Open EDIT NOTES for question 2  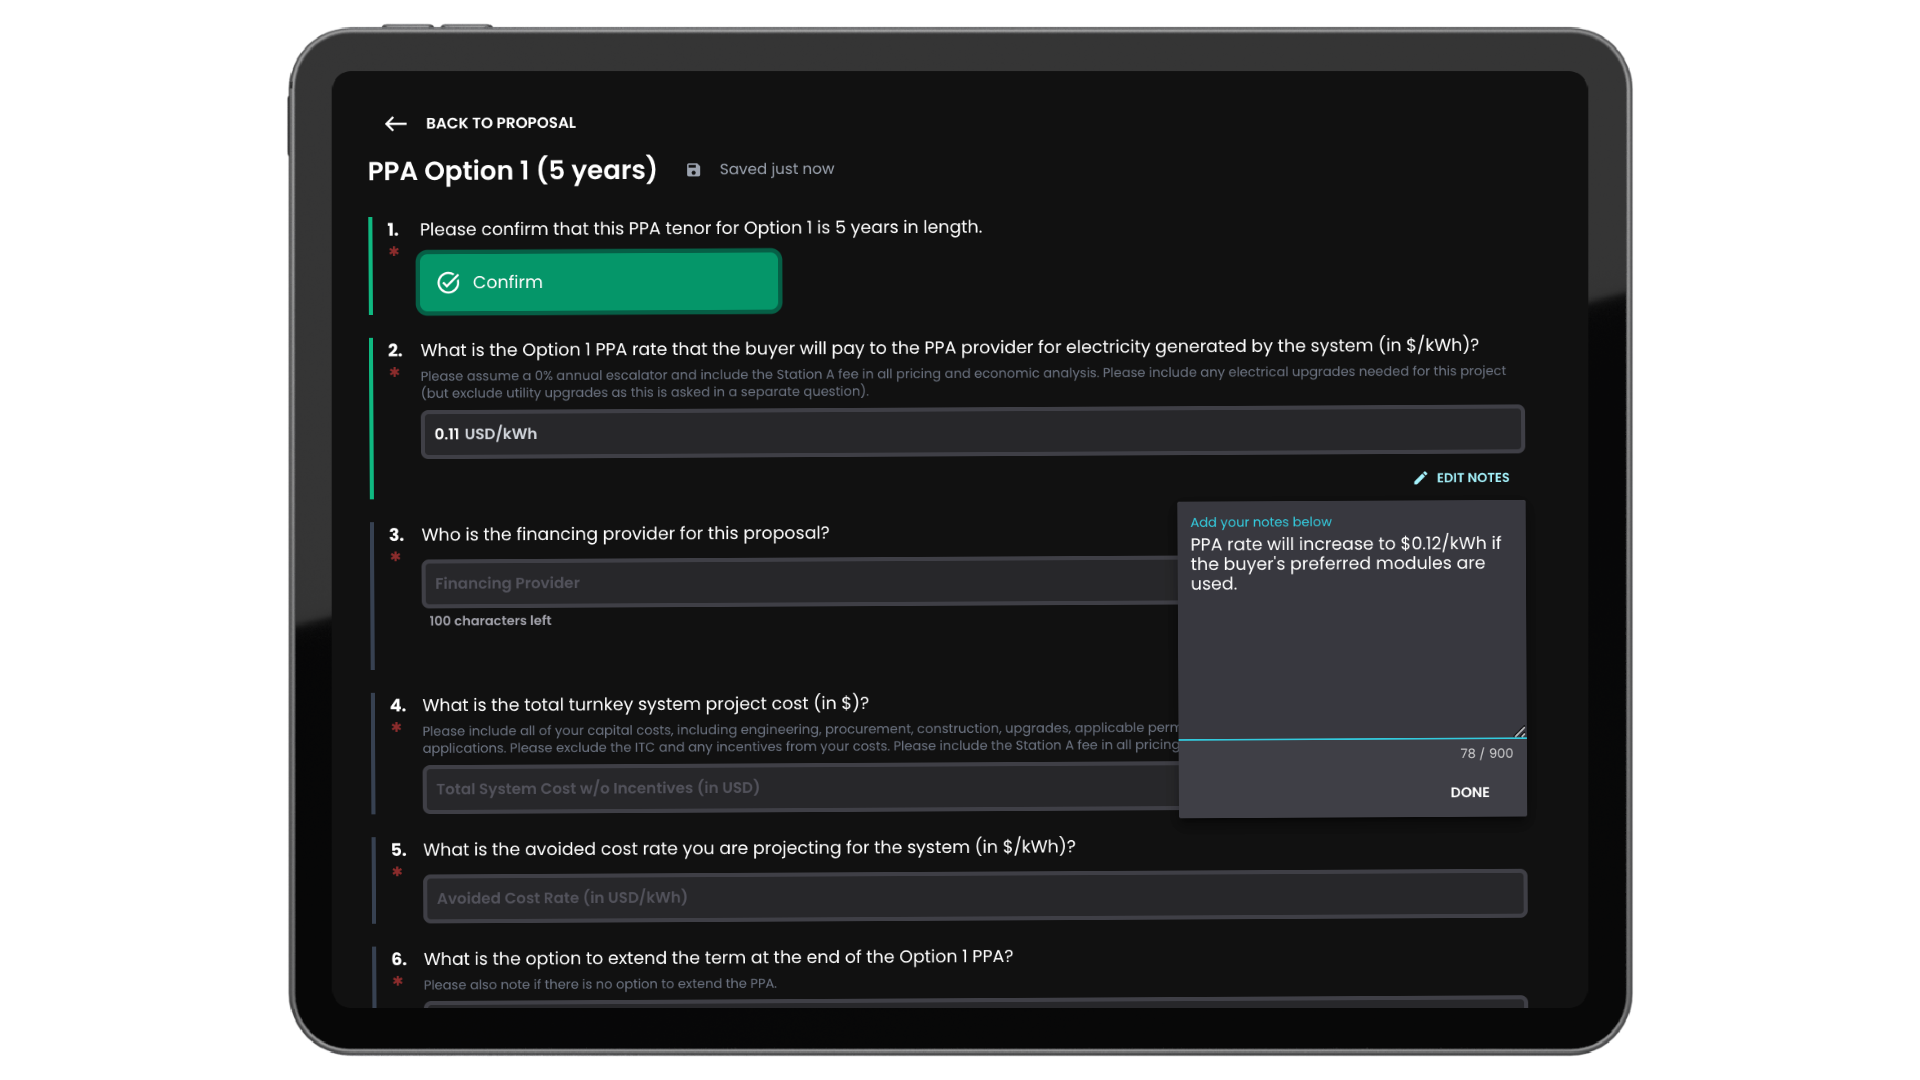point(1472,478)
